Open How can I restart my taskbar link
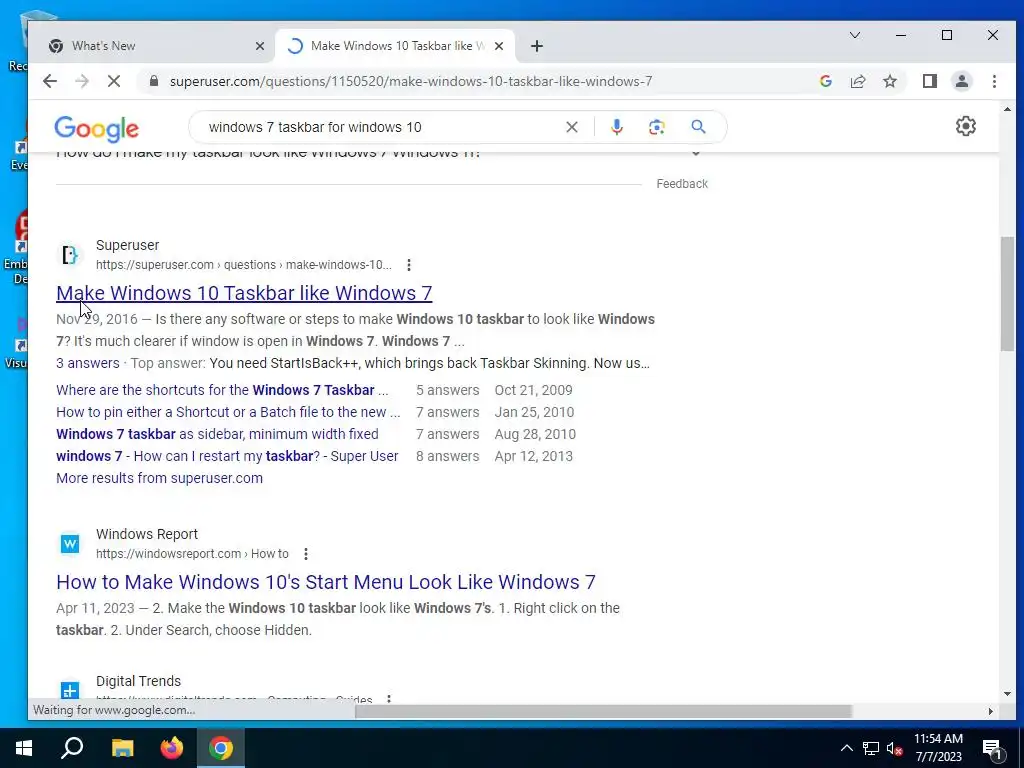Screen dimensions: 1024x768 tap(227, 456)
